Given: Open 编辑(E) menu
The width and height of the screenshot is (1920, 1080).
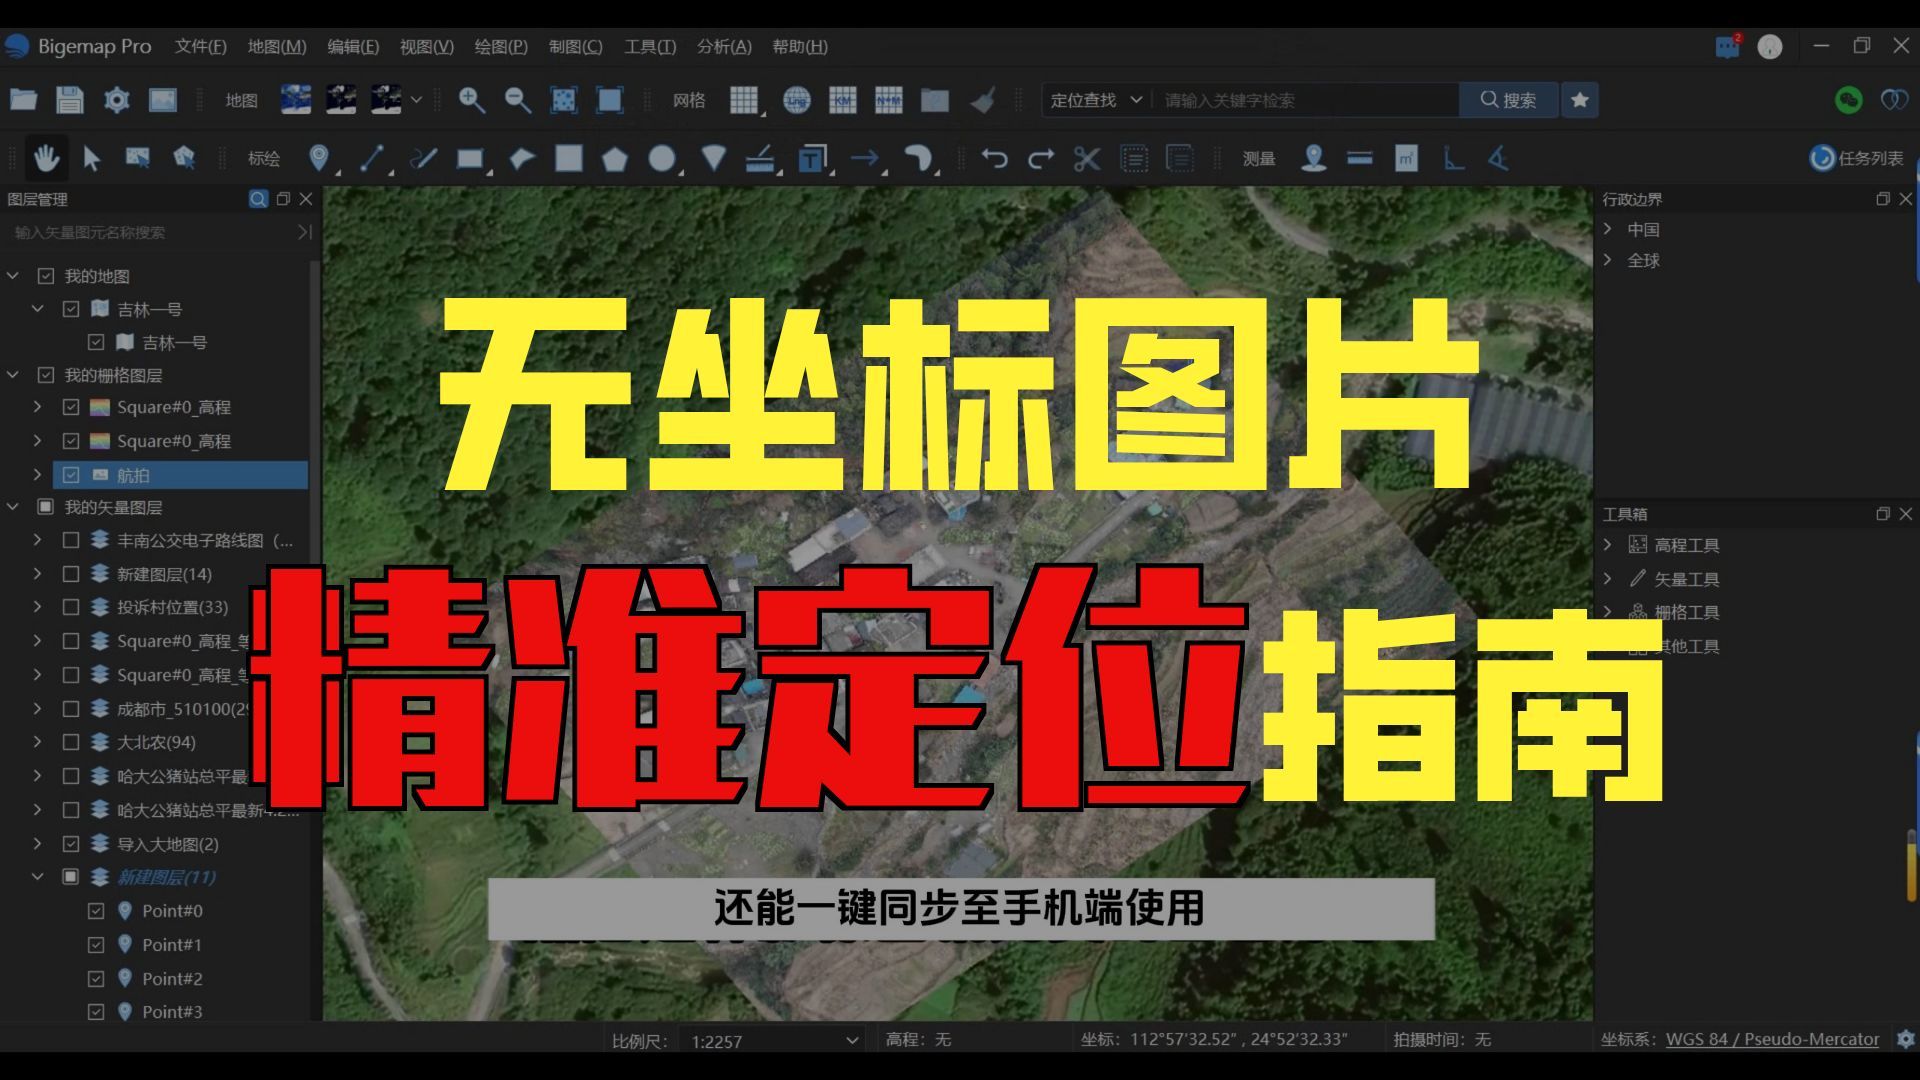Looking at the screenshot, I should click(x=353, y=46).
